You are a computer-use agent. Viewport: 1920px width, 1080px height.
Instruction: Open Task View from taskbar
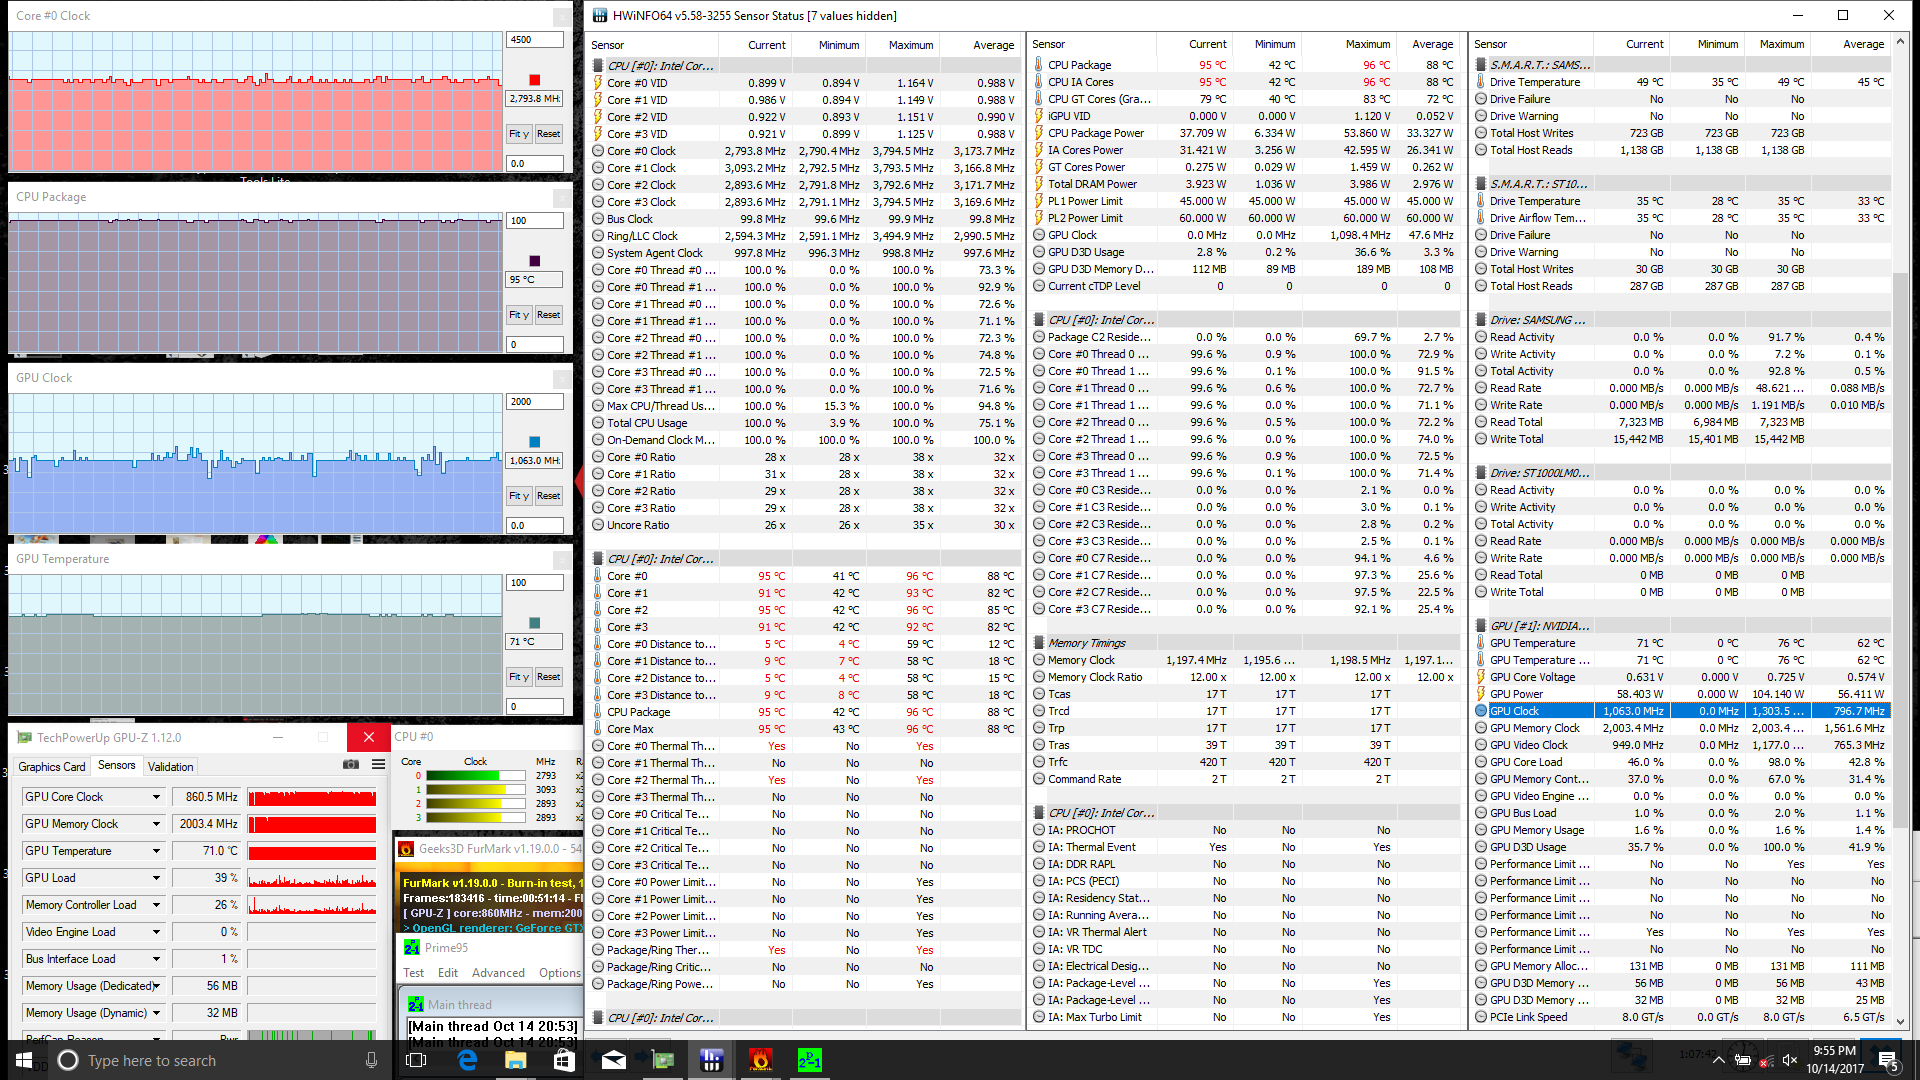pos(417,1060)
